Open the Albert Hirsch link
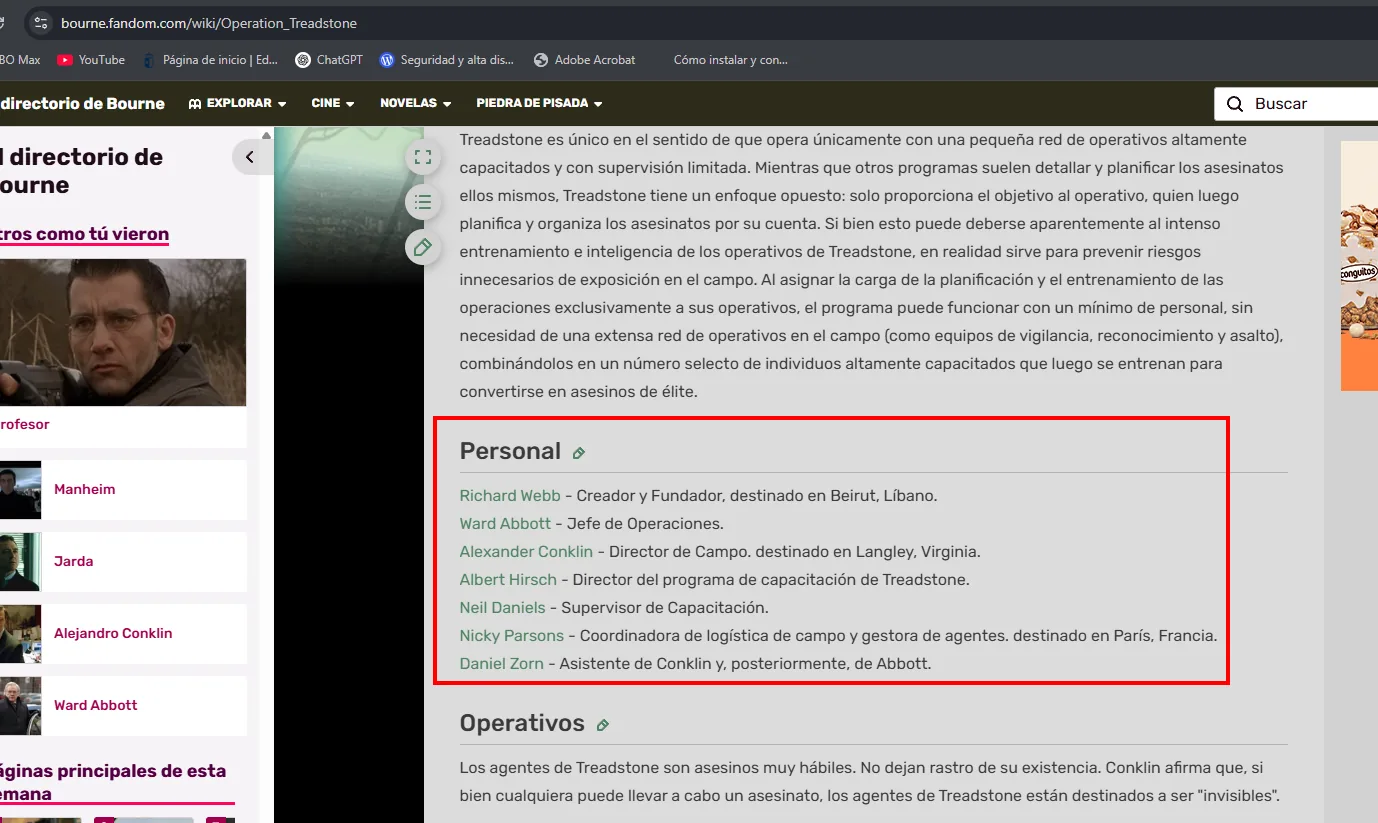 point(508,579)
